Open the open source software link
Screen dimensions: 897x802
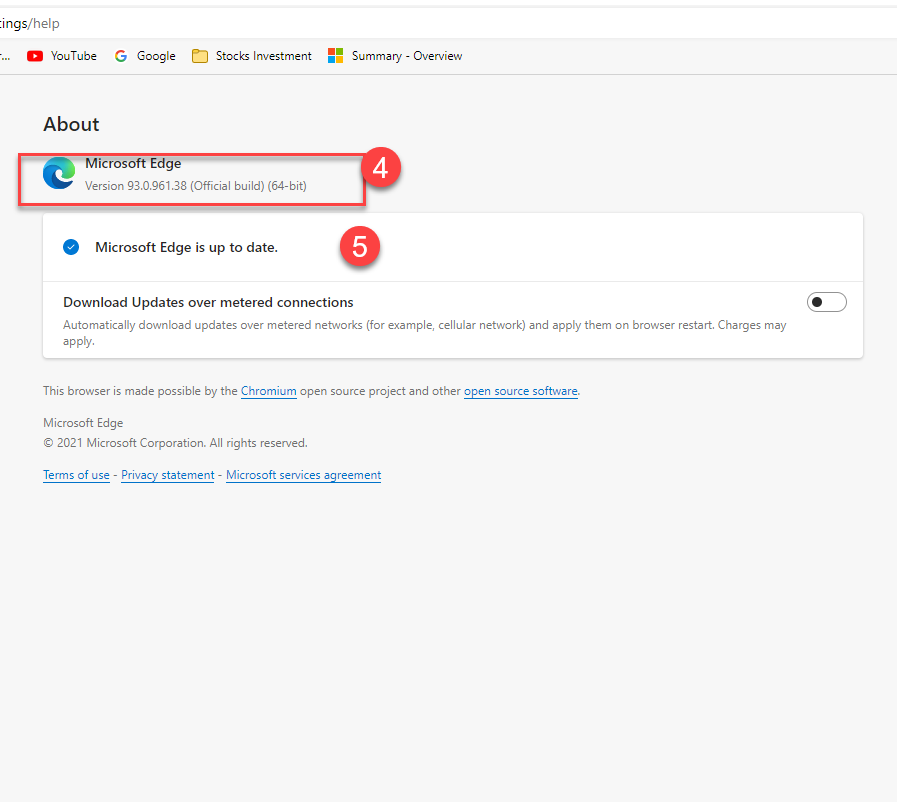pyautogui.click(x=521, y=391)
